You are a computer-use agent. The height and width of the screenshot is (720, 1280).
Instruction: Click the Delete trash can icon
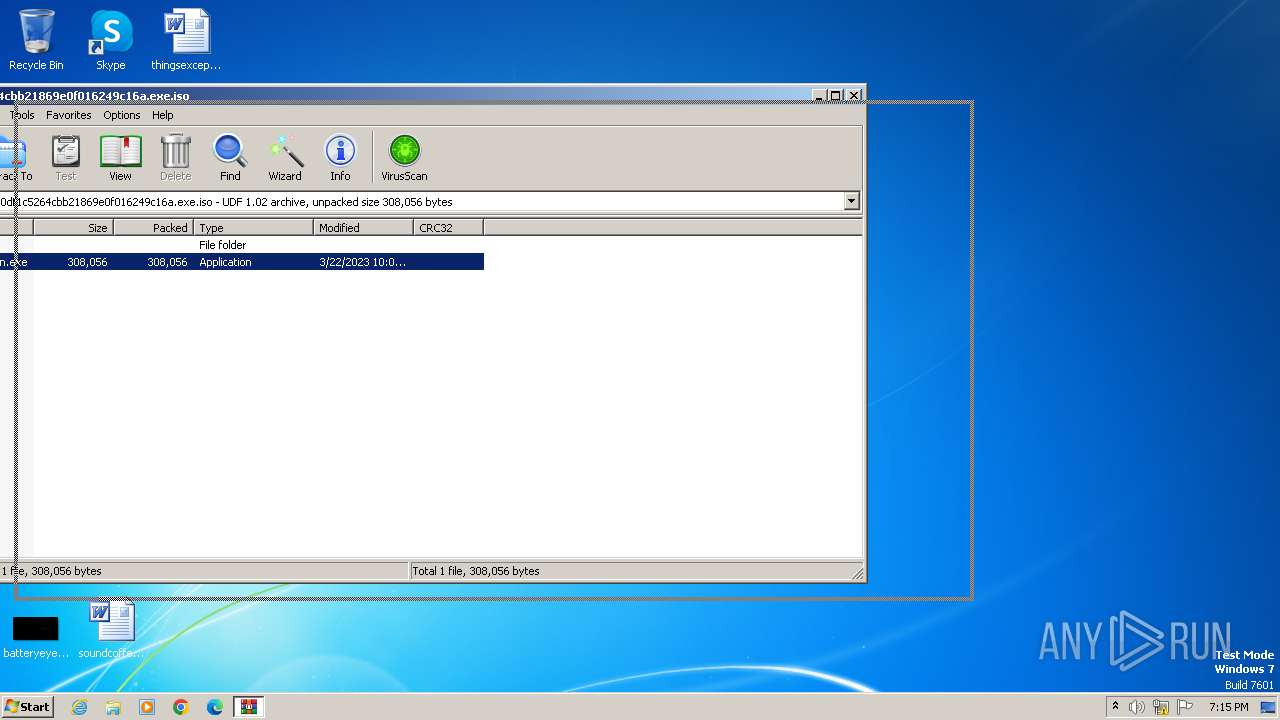[x=175, y=158]
